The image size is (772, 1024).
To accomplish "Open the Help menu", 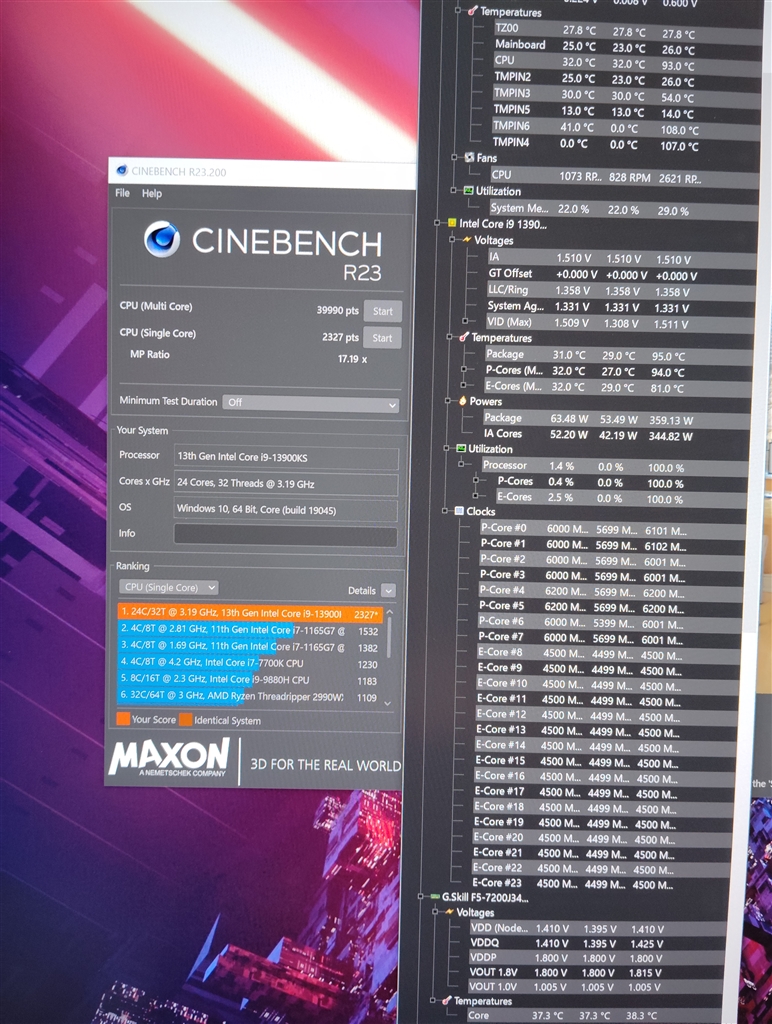I will (152, 193).
